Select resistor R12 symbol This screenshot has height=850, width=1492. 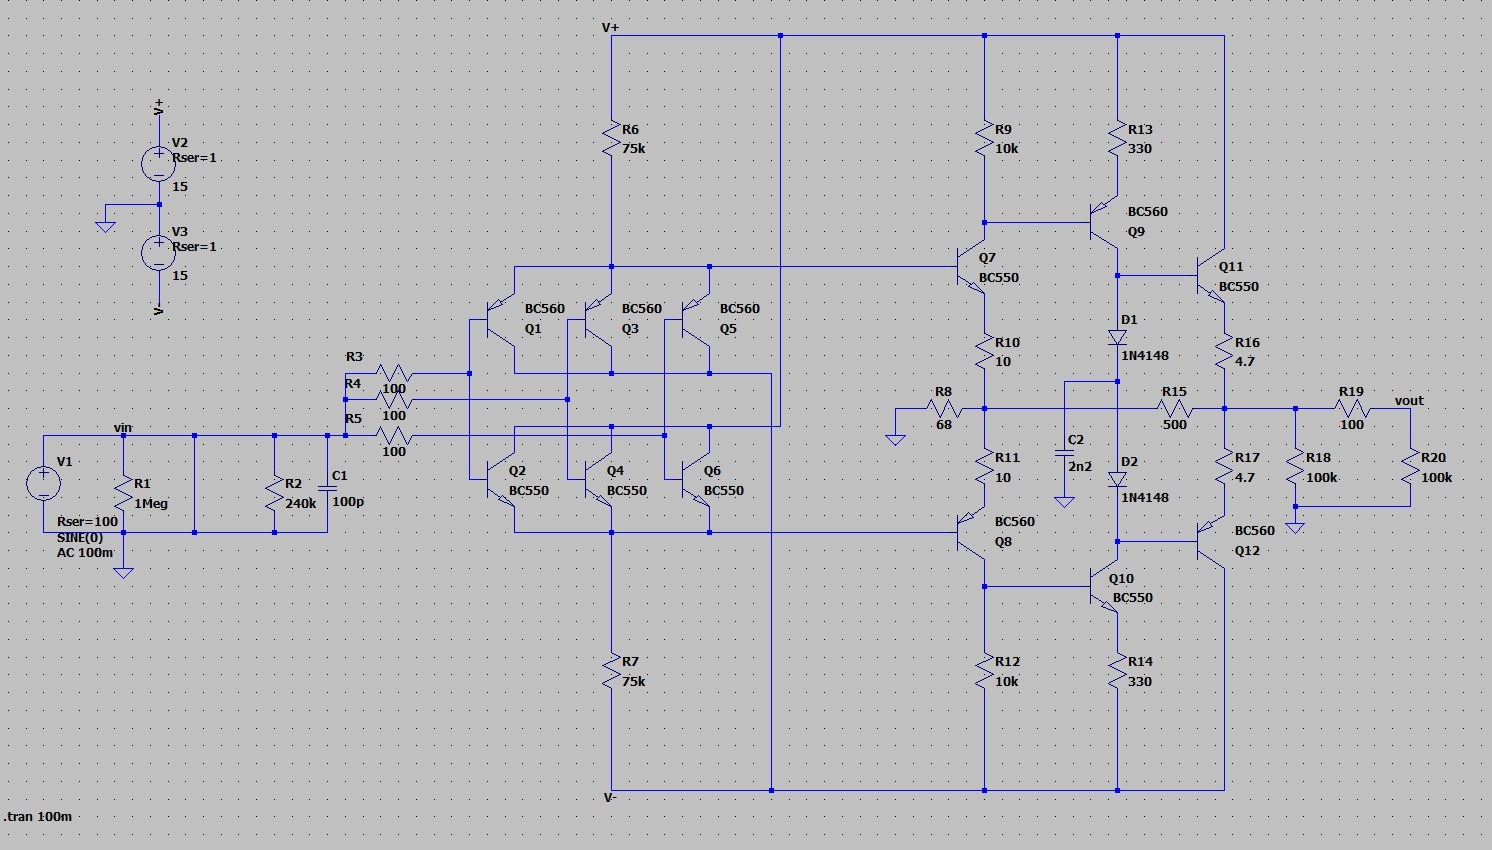pos(985,672)
